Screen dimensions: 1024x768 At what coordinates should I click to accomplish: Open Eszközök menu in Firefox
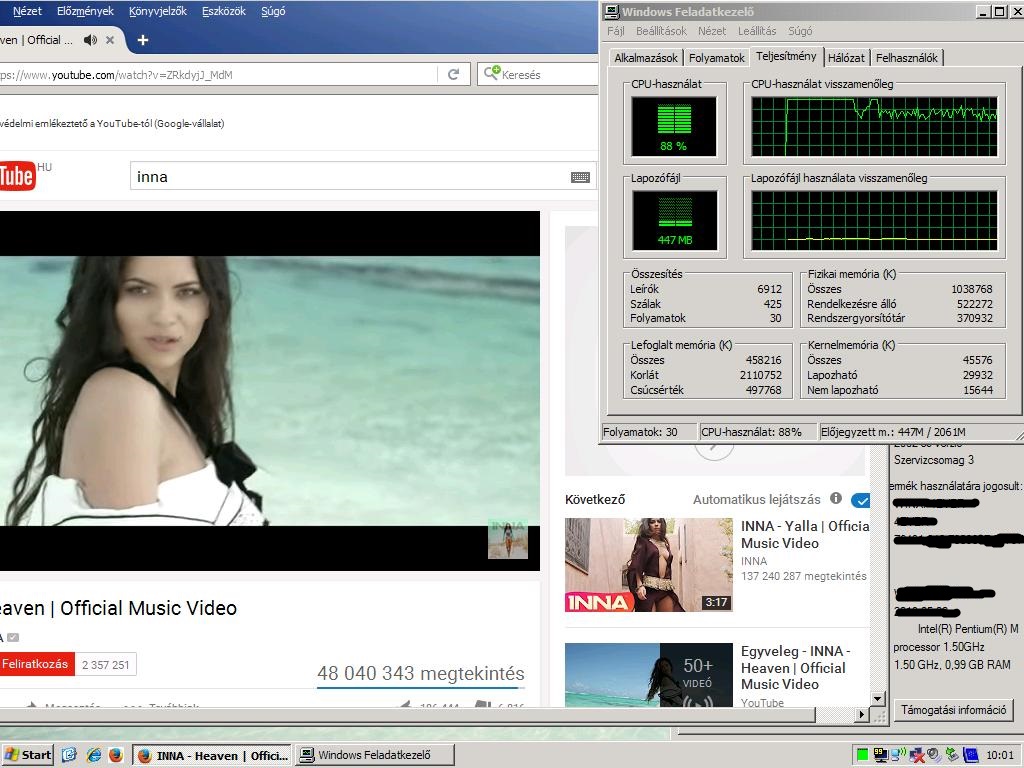(224, 11)
